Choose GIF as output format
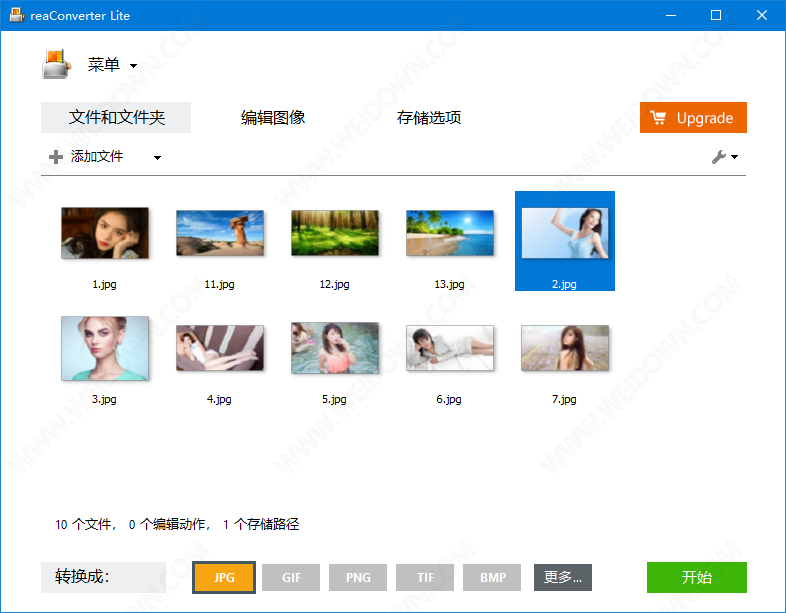This screenshot has height=613, width=786. tap(291, 577)
